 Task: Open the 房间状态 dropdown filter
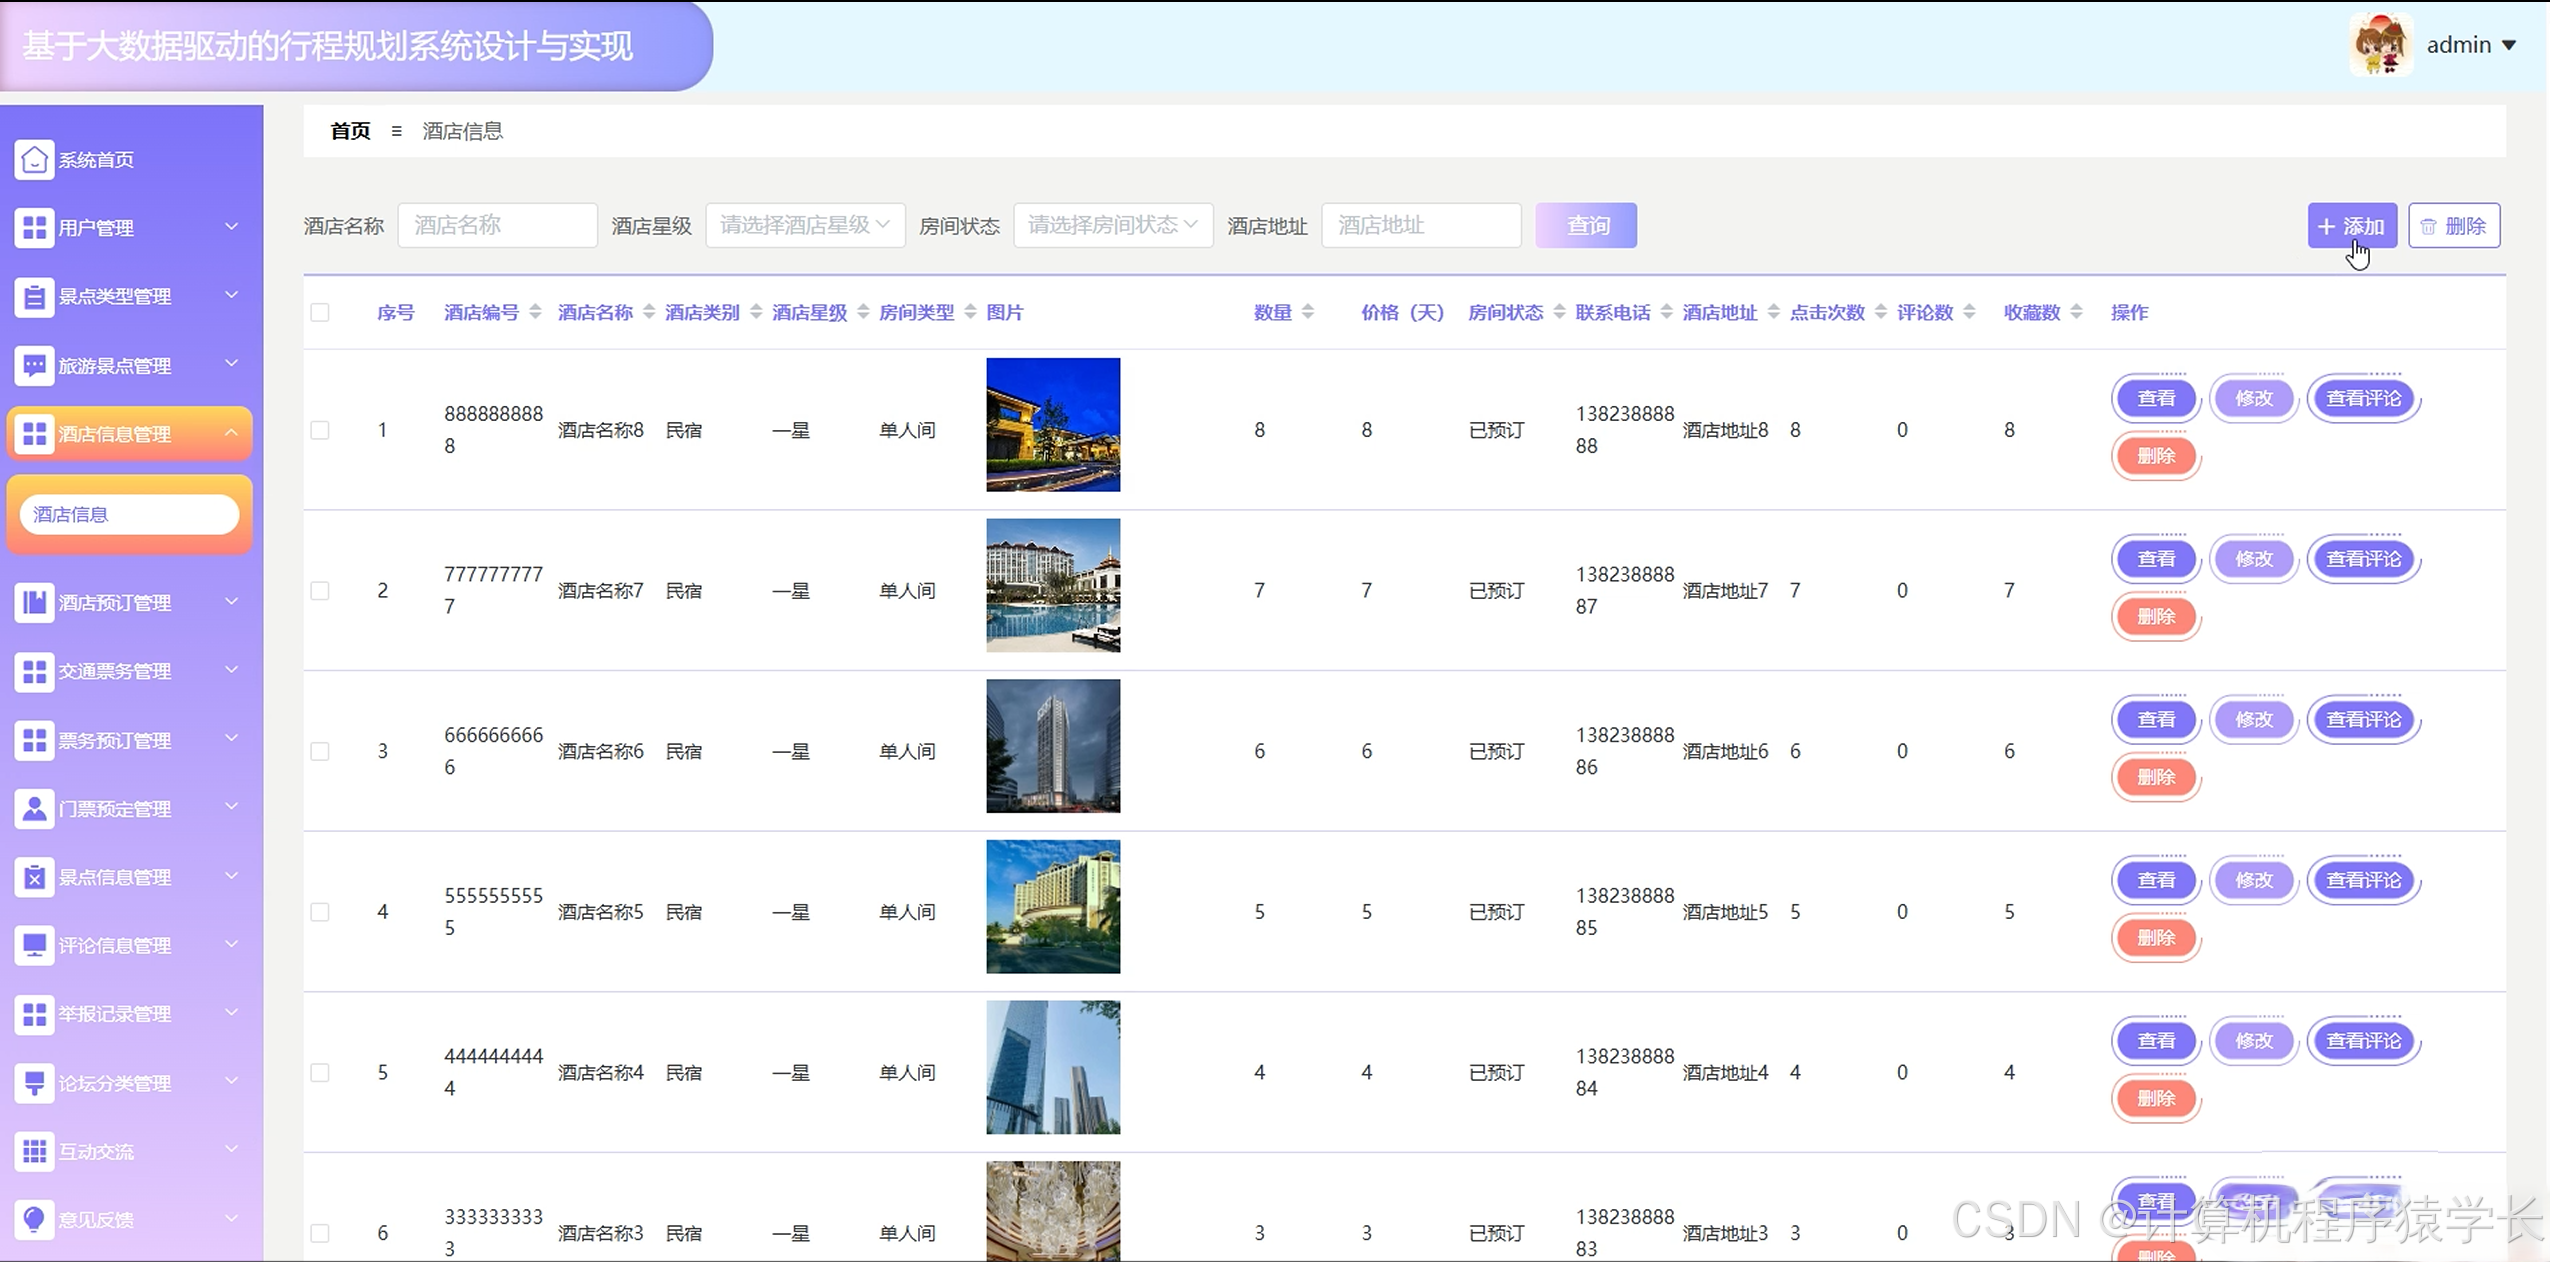click(1113, 226)
